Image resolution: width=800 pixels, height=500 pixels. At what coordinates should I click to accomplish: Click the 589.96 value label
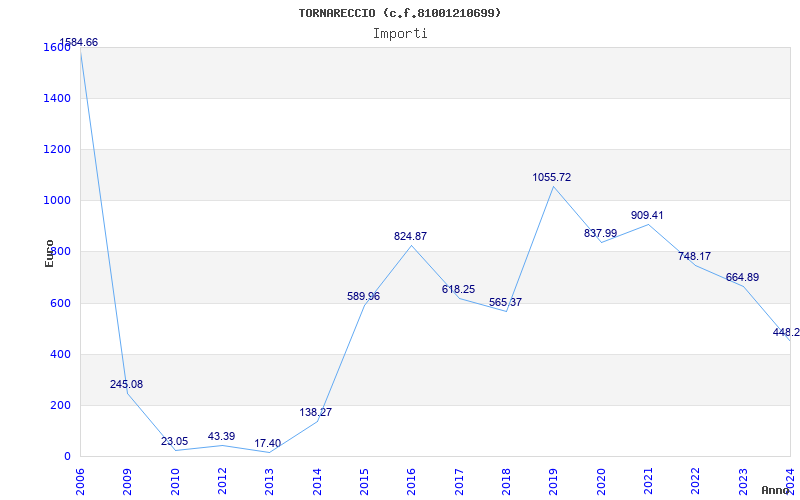pos(363,296)
